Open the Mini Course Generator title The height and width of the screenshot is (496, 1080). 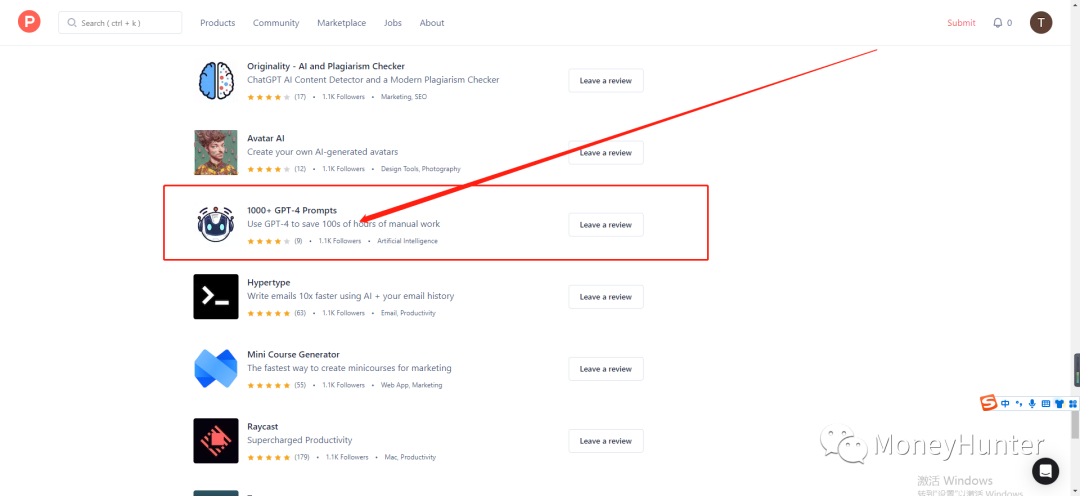(293, 354)
